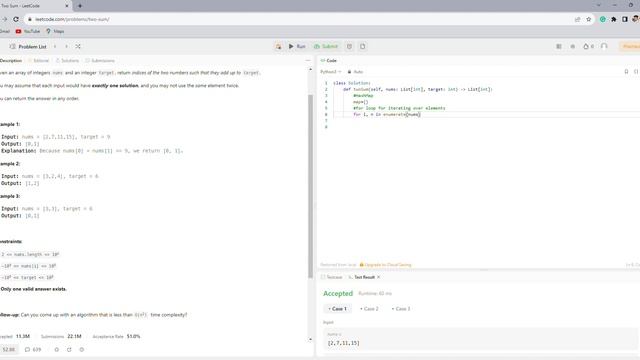Reload the browser page
The width and height of the screenshot is (640, 360).
click(x=16, y=19)
